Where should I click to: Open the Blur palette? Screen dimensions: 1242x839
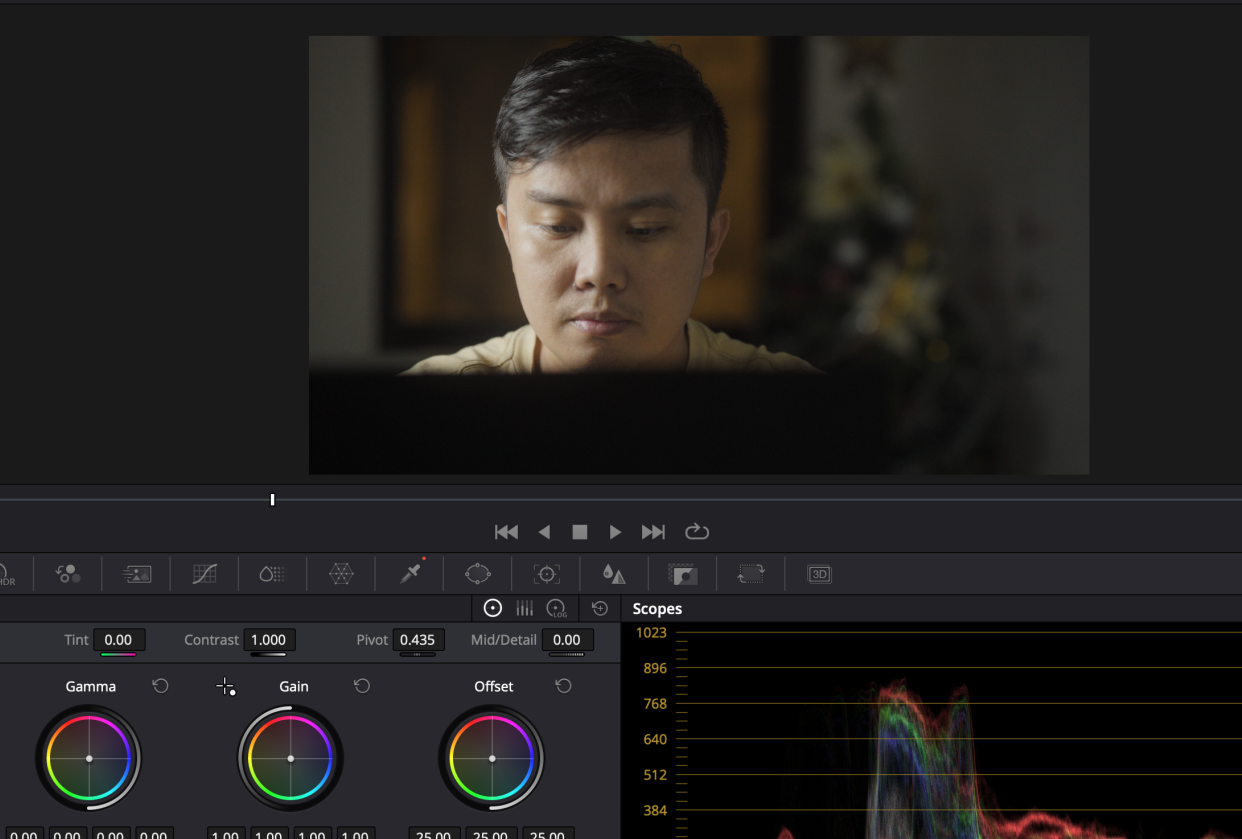click(x=614, y=574)
